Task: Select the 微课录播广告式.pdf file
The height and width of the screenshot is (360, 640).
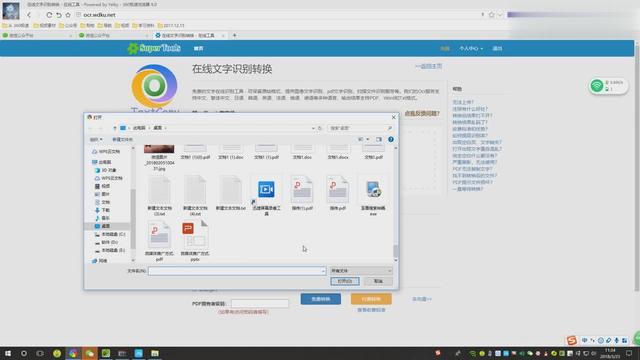Action: coord(159,241)
